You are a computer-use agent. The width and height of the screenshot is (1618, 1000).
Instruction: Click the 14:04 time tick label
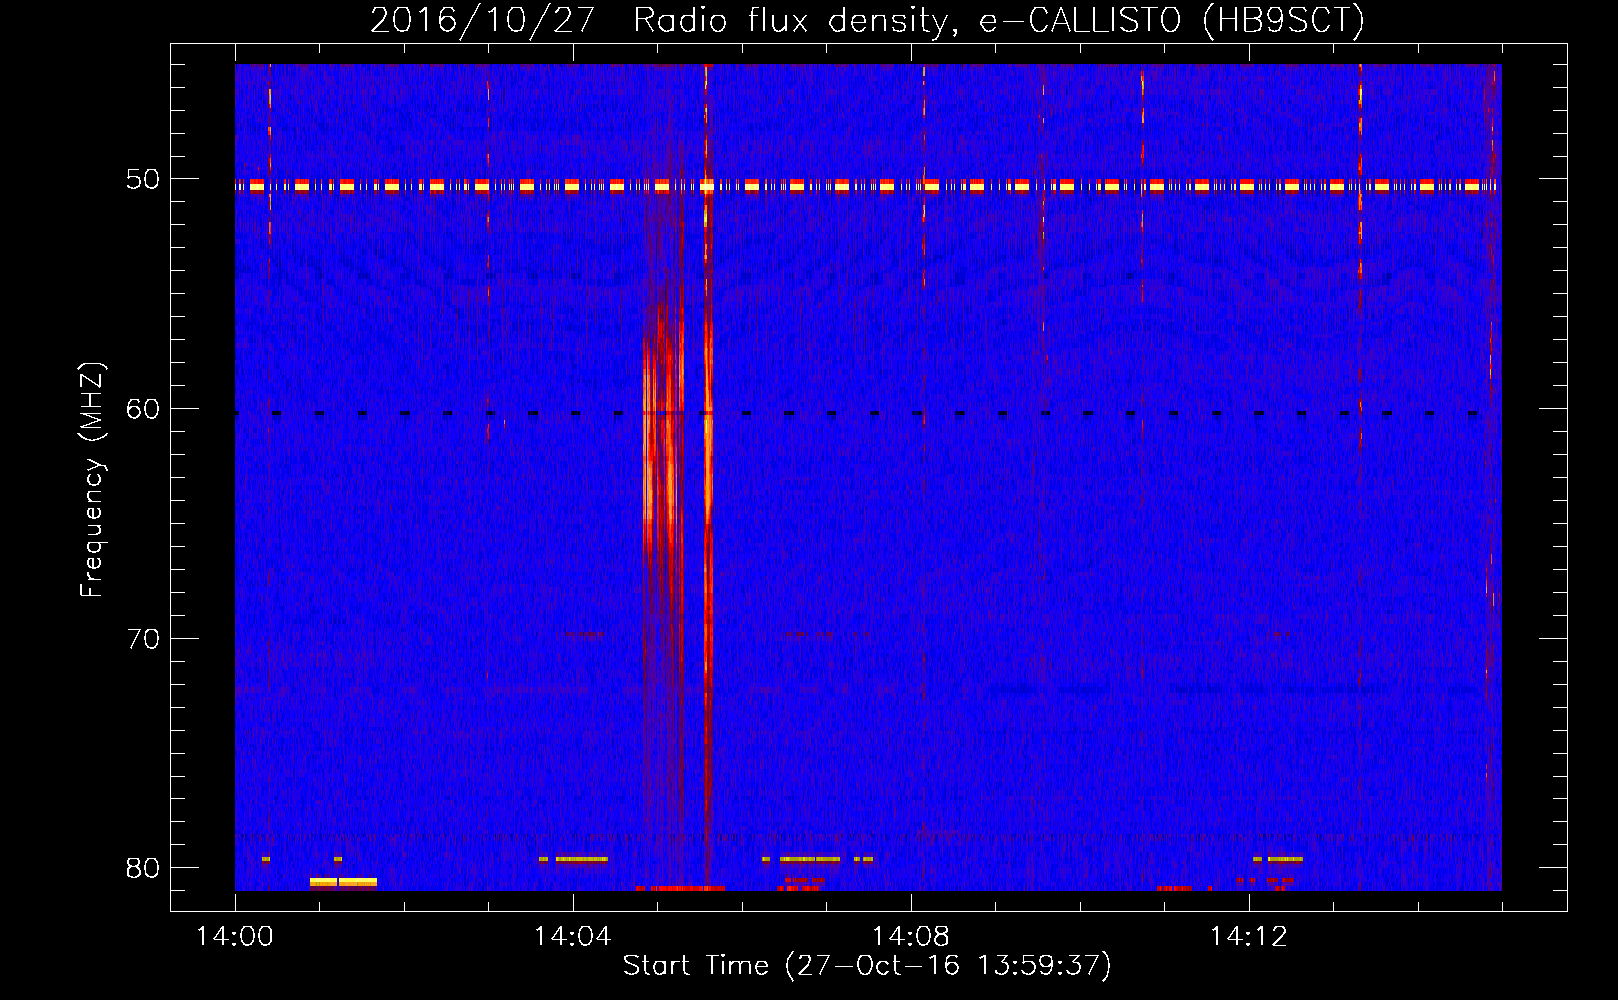[572, 937]
